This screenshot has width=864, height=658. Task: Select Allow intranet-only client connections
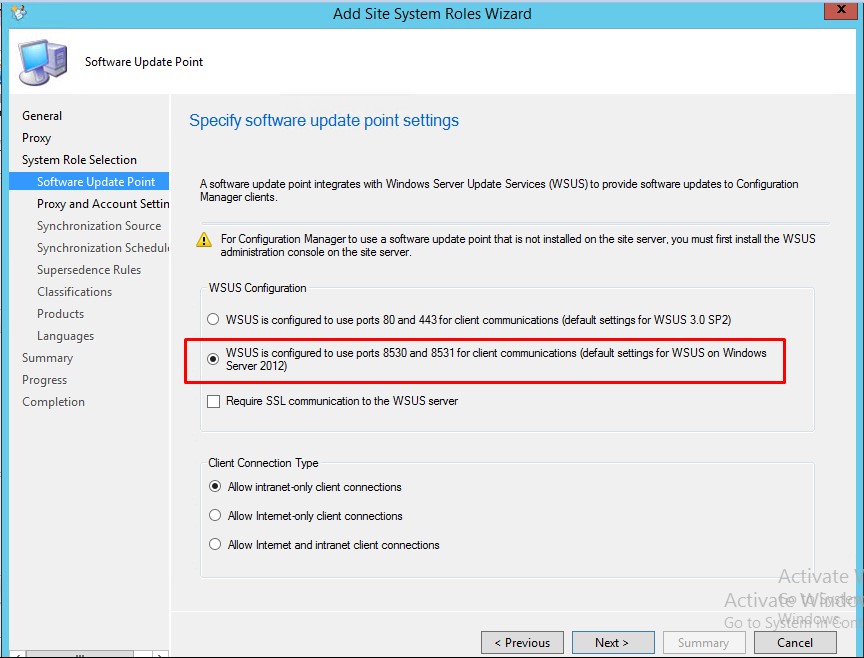coord(215,487)
